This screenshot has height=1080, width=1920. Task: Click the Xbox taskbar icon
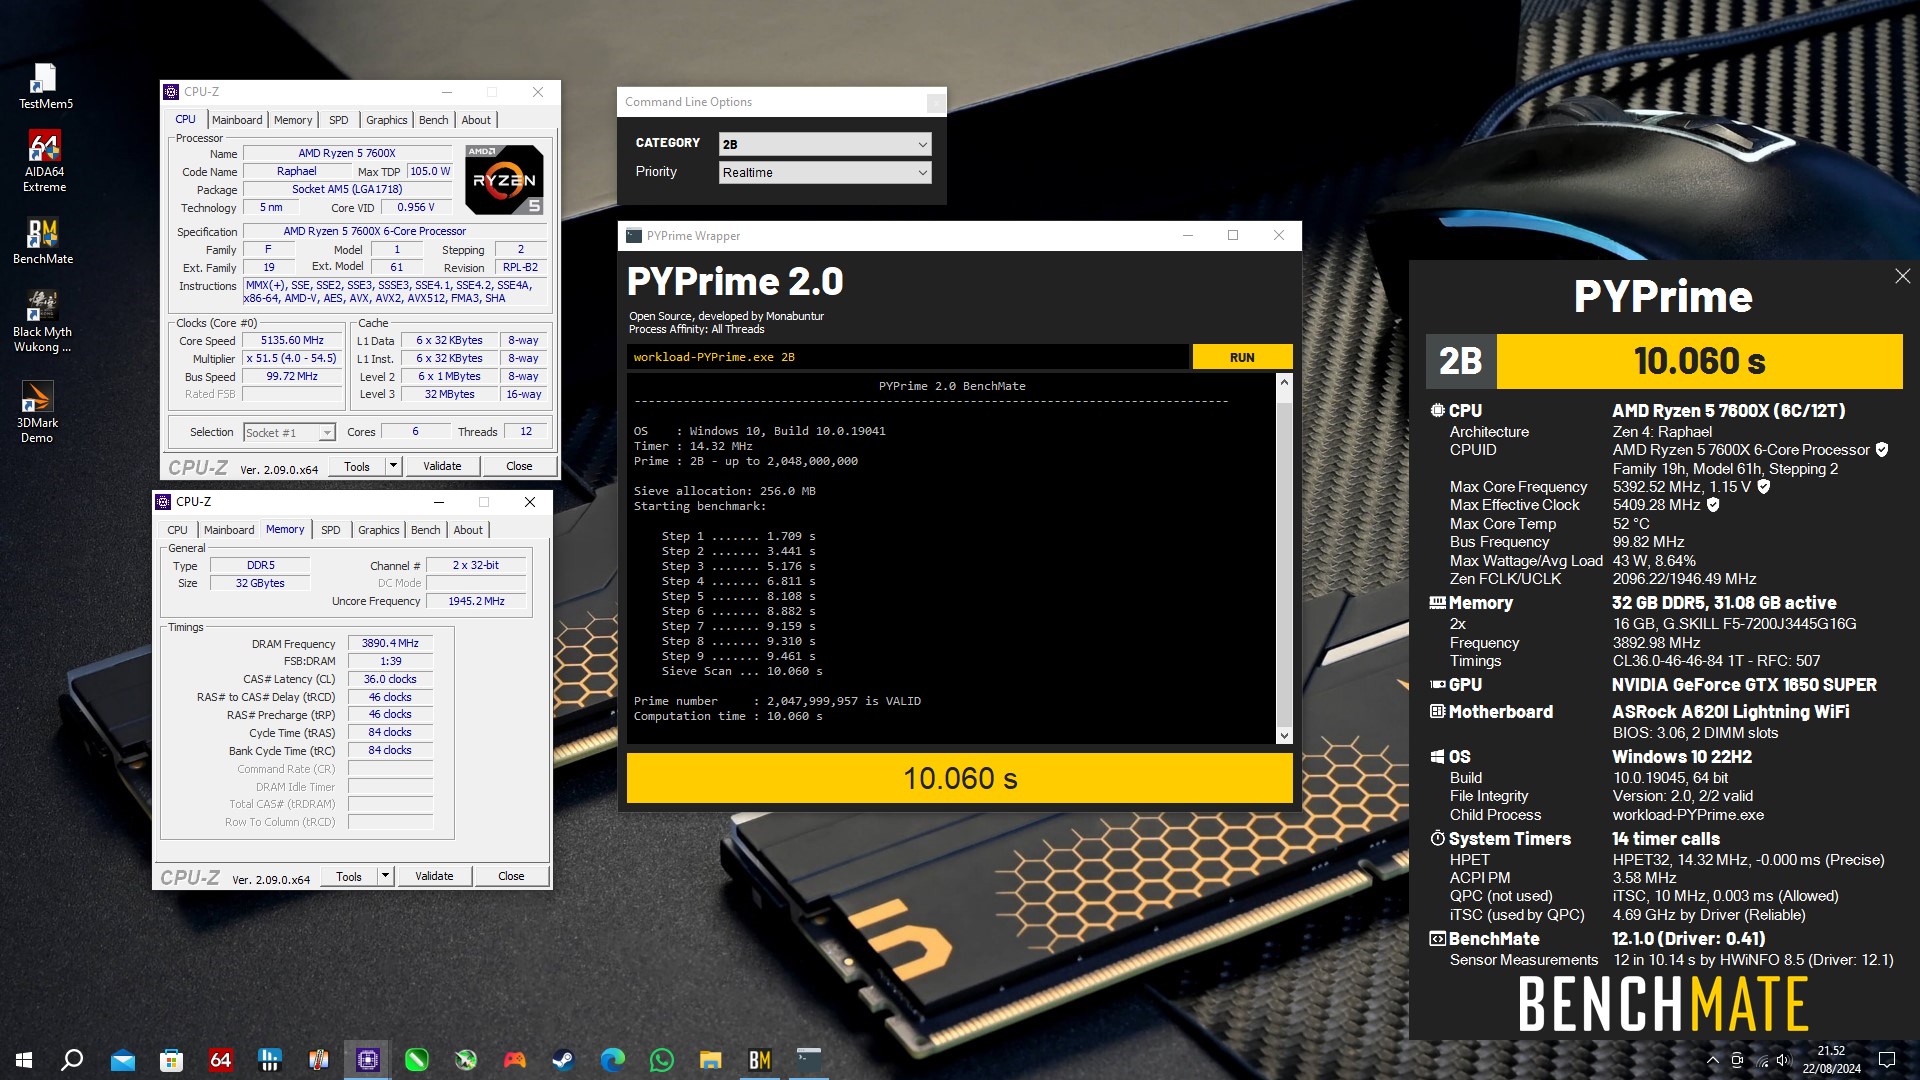coord(466,1060)
